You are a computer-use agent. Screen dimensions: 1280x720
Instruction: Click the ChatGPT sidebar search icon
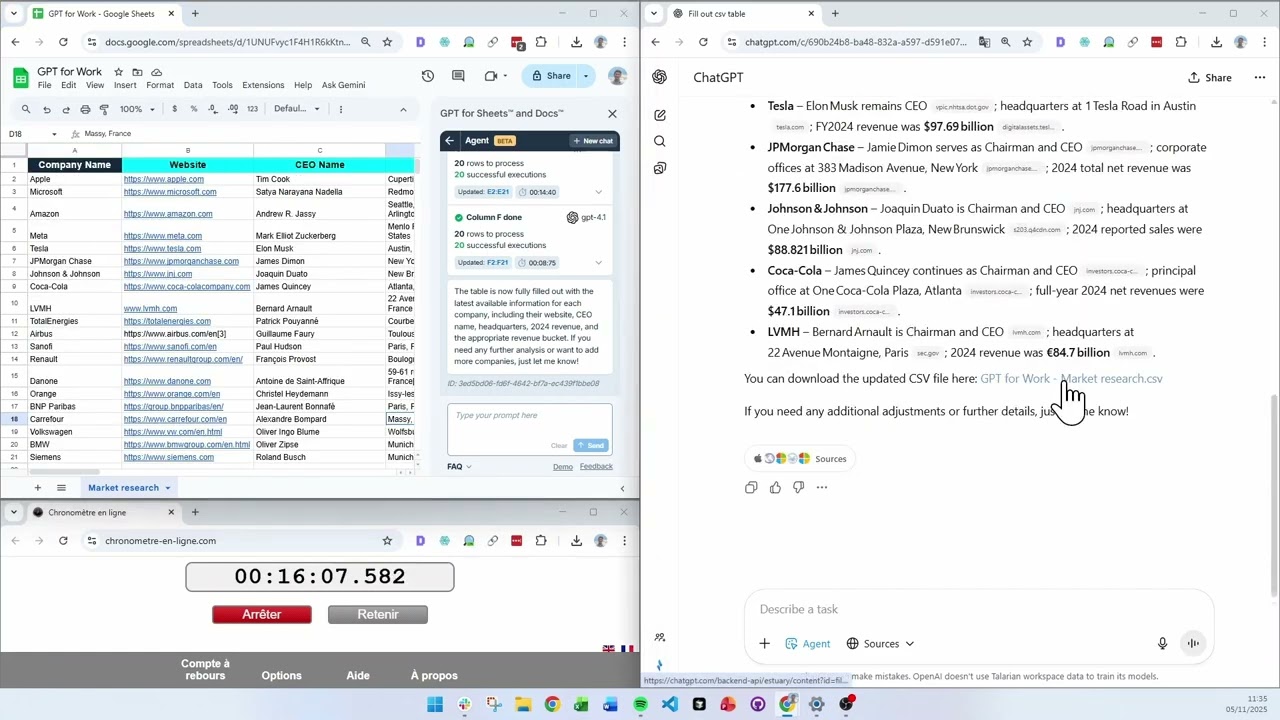point(660,142)
